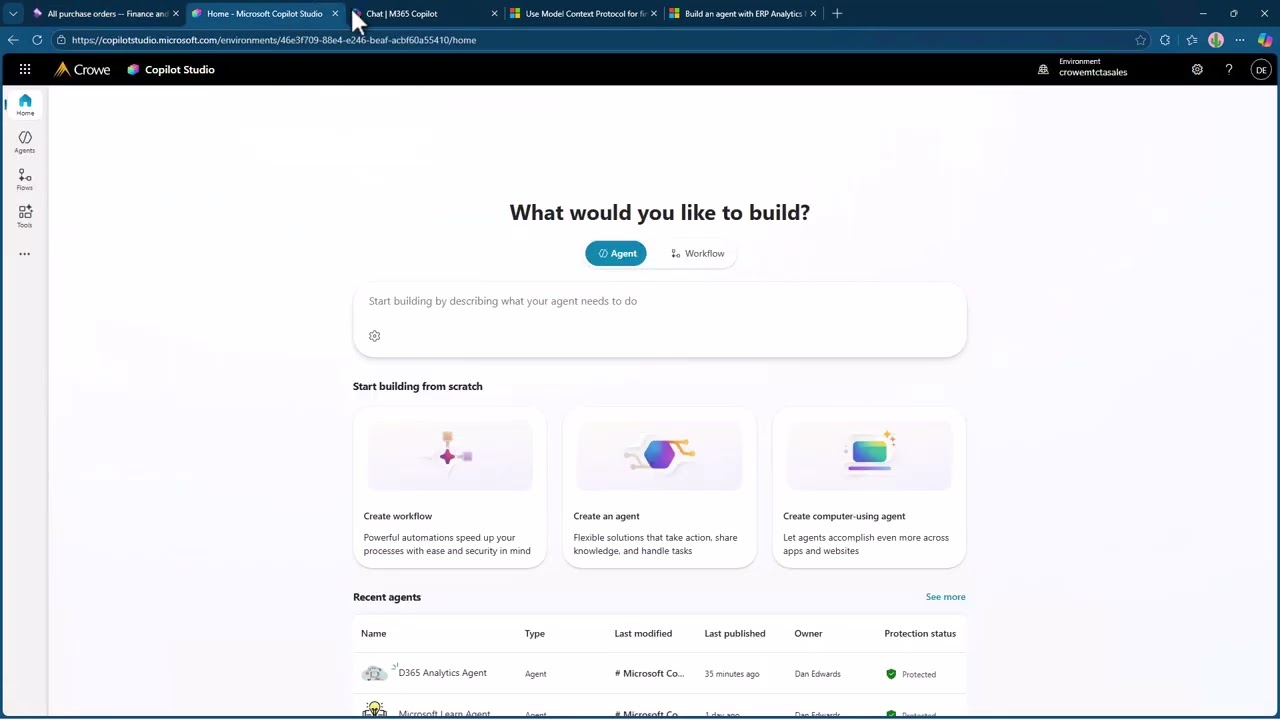Open Flows in the left sidebar
The image size is (1280, 720).
pyautogui.click(x=25, y=180)
